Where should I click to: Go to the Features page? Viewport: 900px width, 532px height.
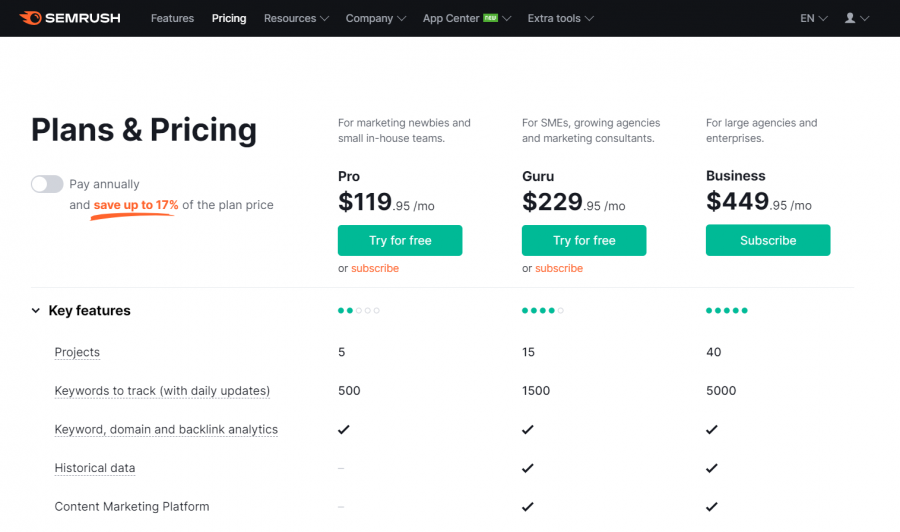(x=172, y=18)
